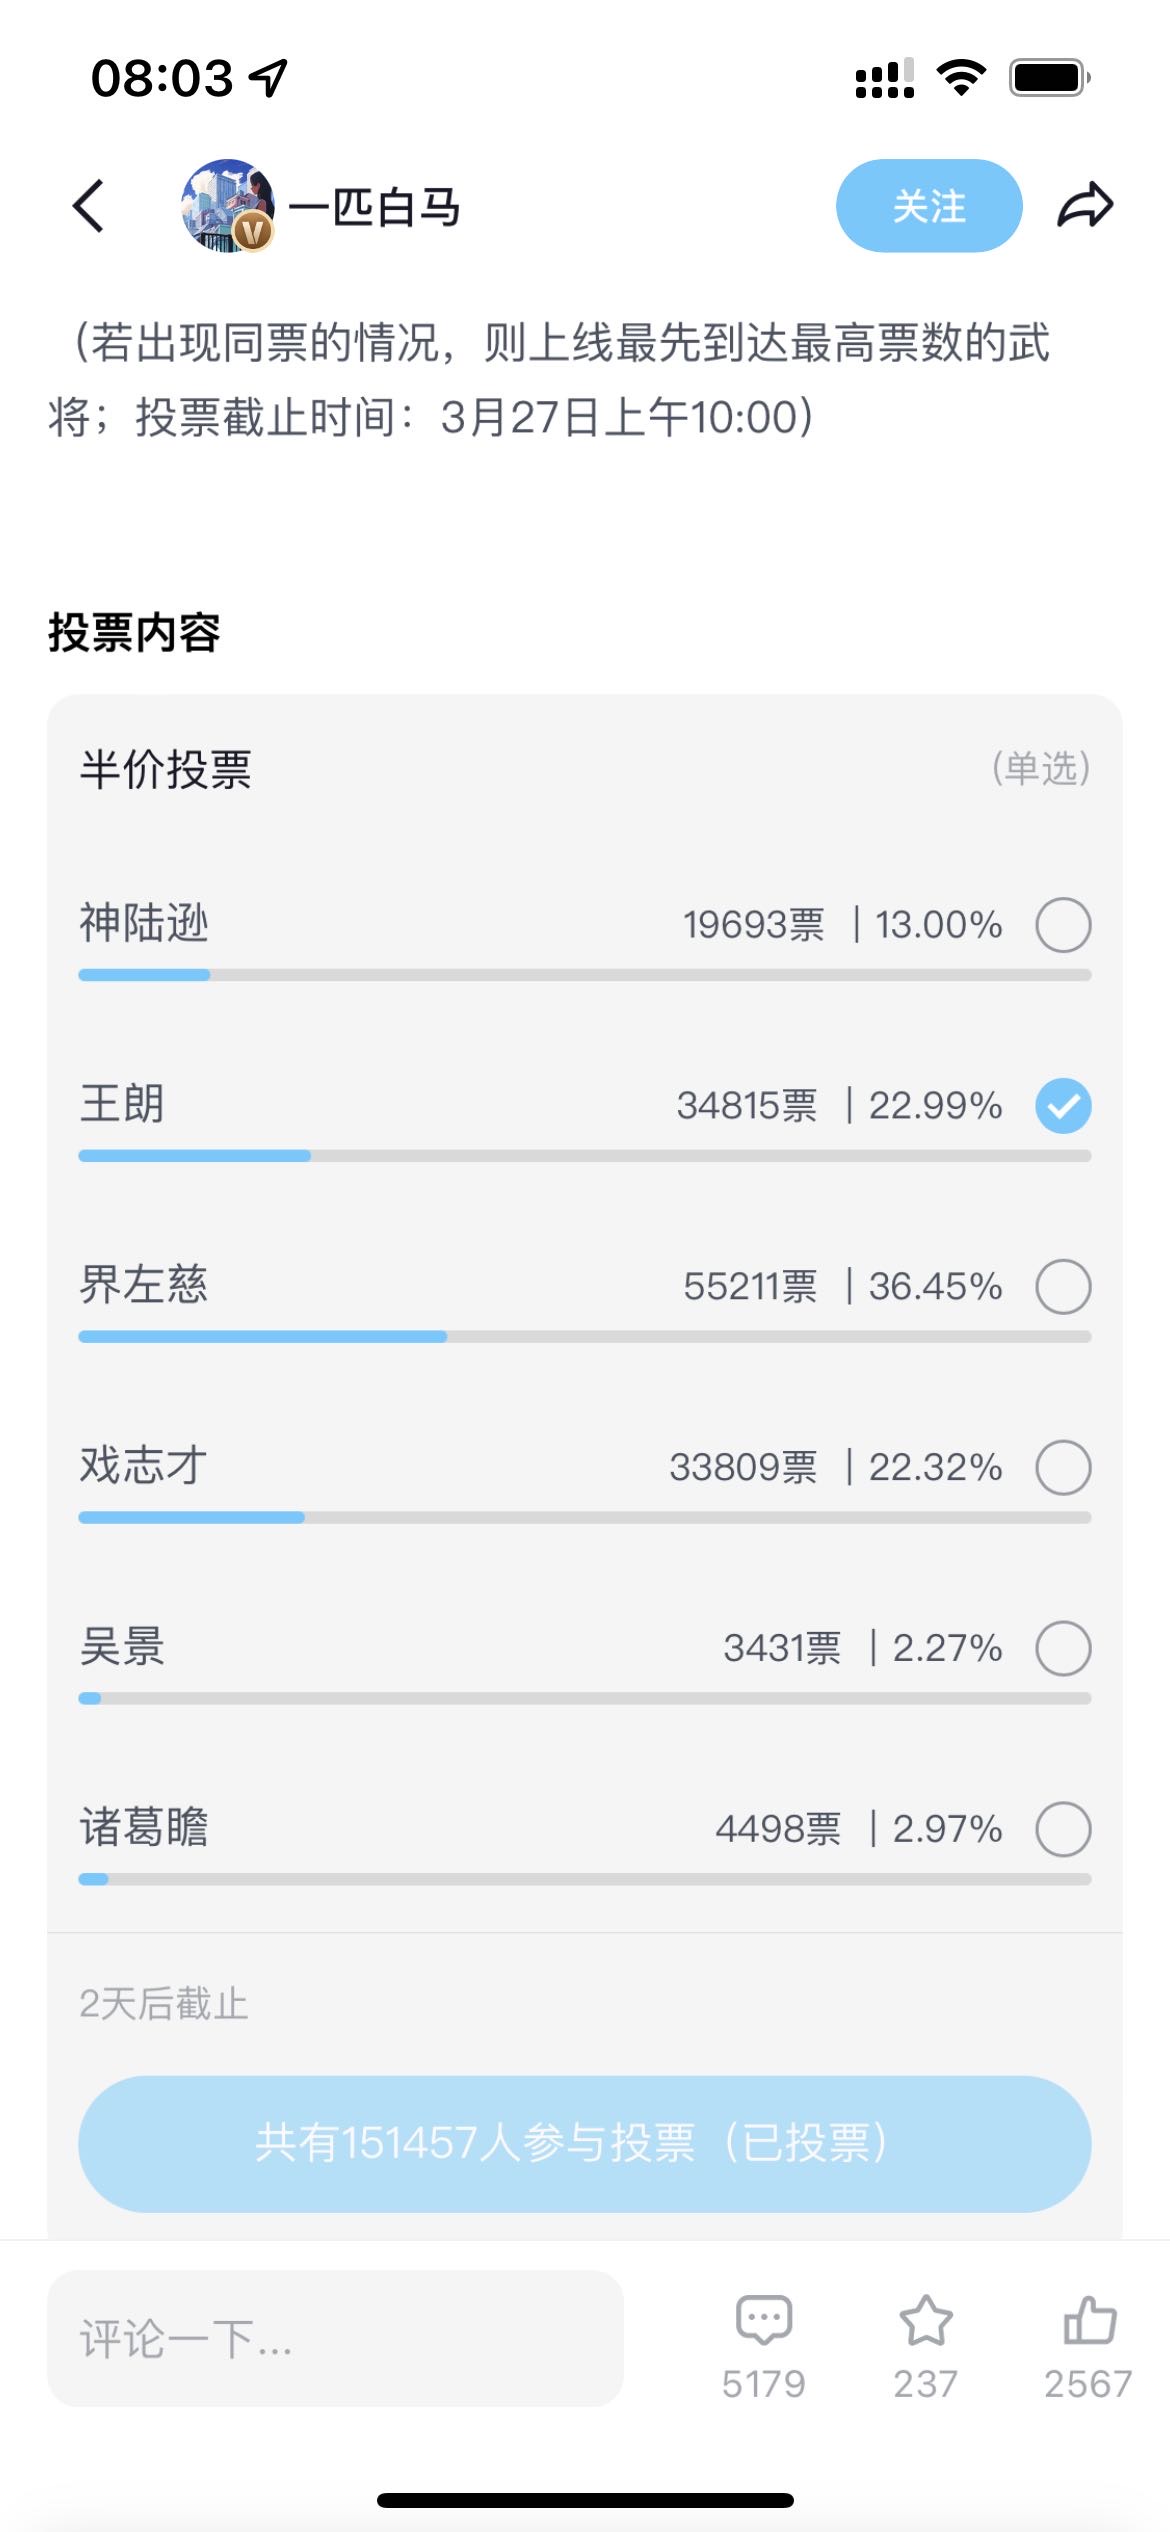Screen dimensions: 1170x2532
Task: Click the username 一匹白马
Action: point(375,208)
